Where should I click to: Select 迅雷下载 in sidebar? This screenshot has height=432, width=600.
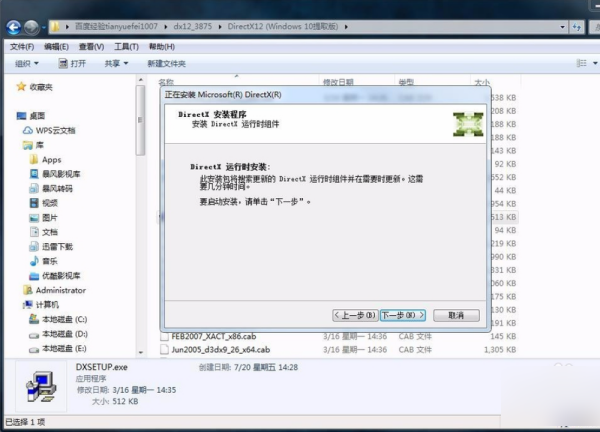pyautogui.click(x=57, y=247)
